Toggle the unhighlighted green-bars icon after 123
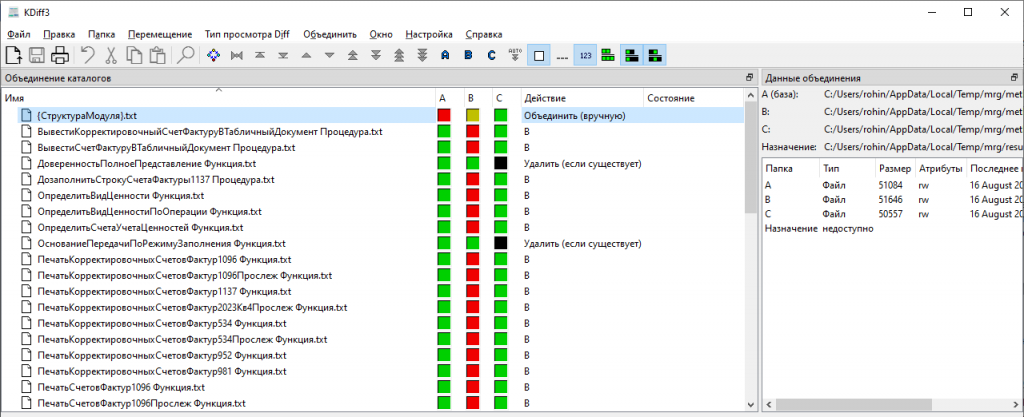 coord(608,55)
